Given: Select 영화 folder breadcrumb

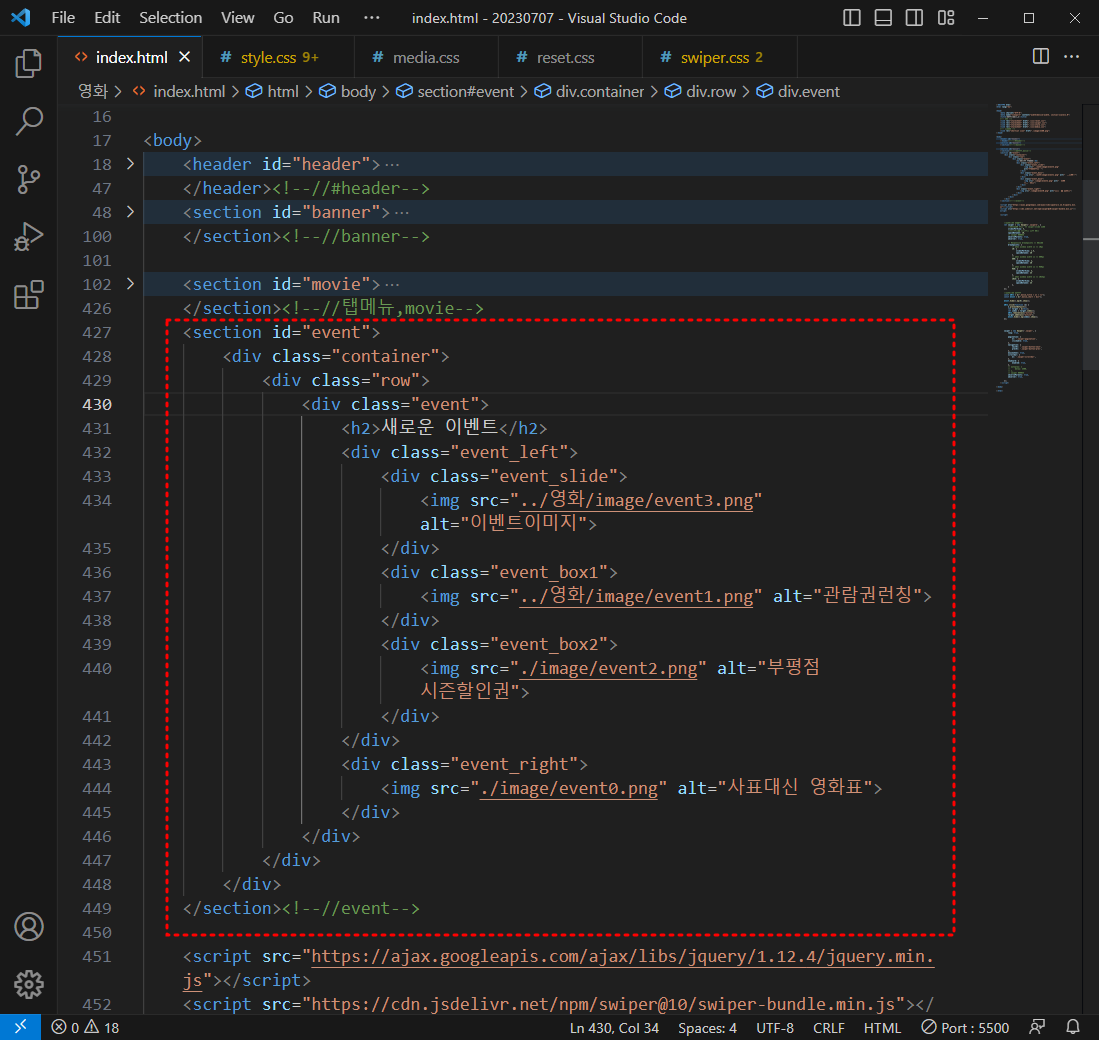Looking at the screenshot, I should coord(93,92).
